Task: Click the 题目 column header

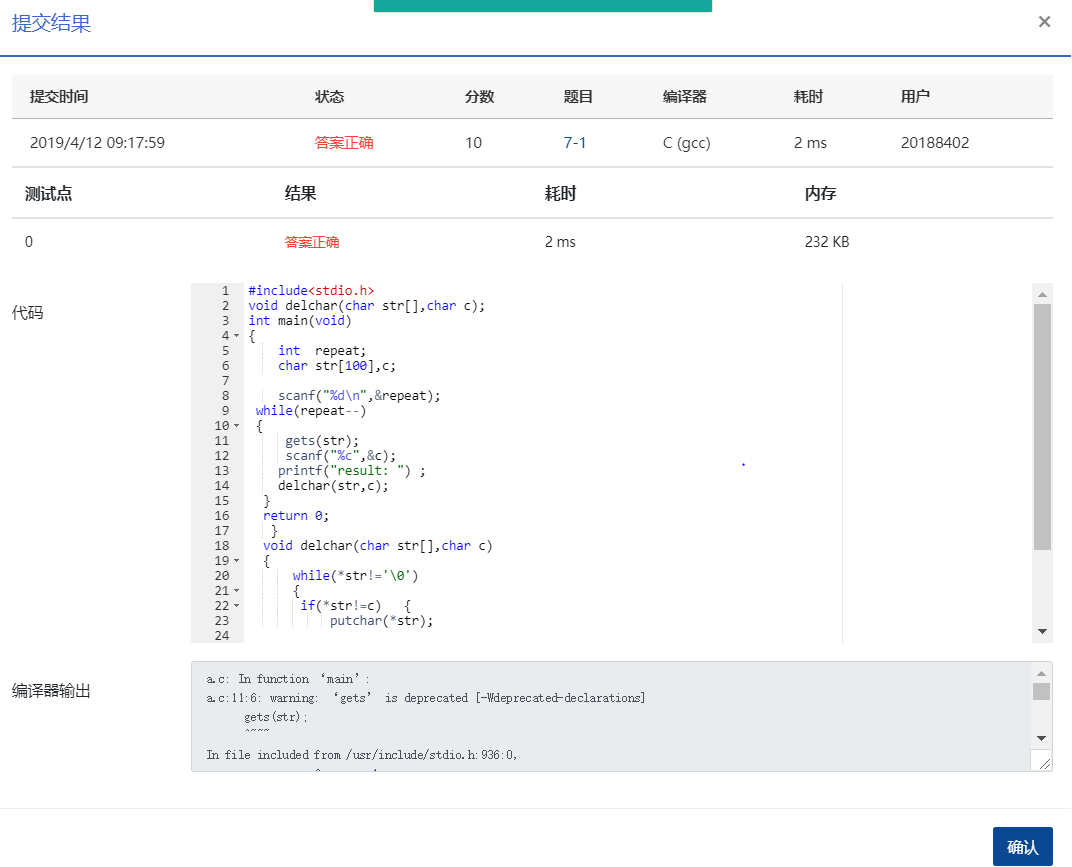Action: point(578,96)
